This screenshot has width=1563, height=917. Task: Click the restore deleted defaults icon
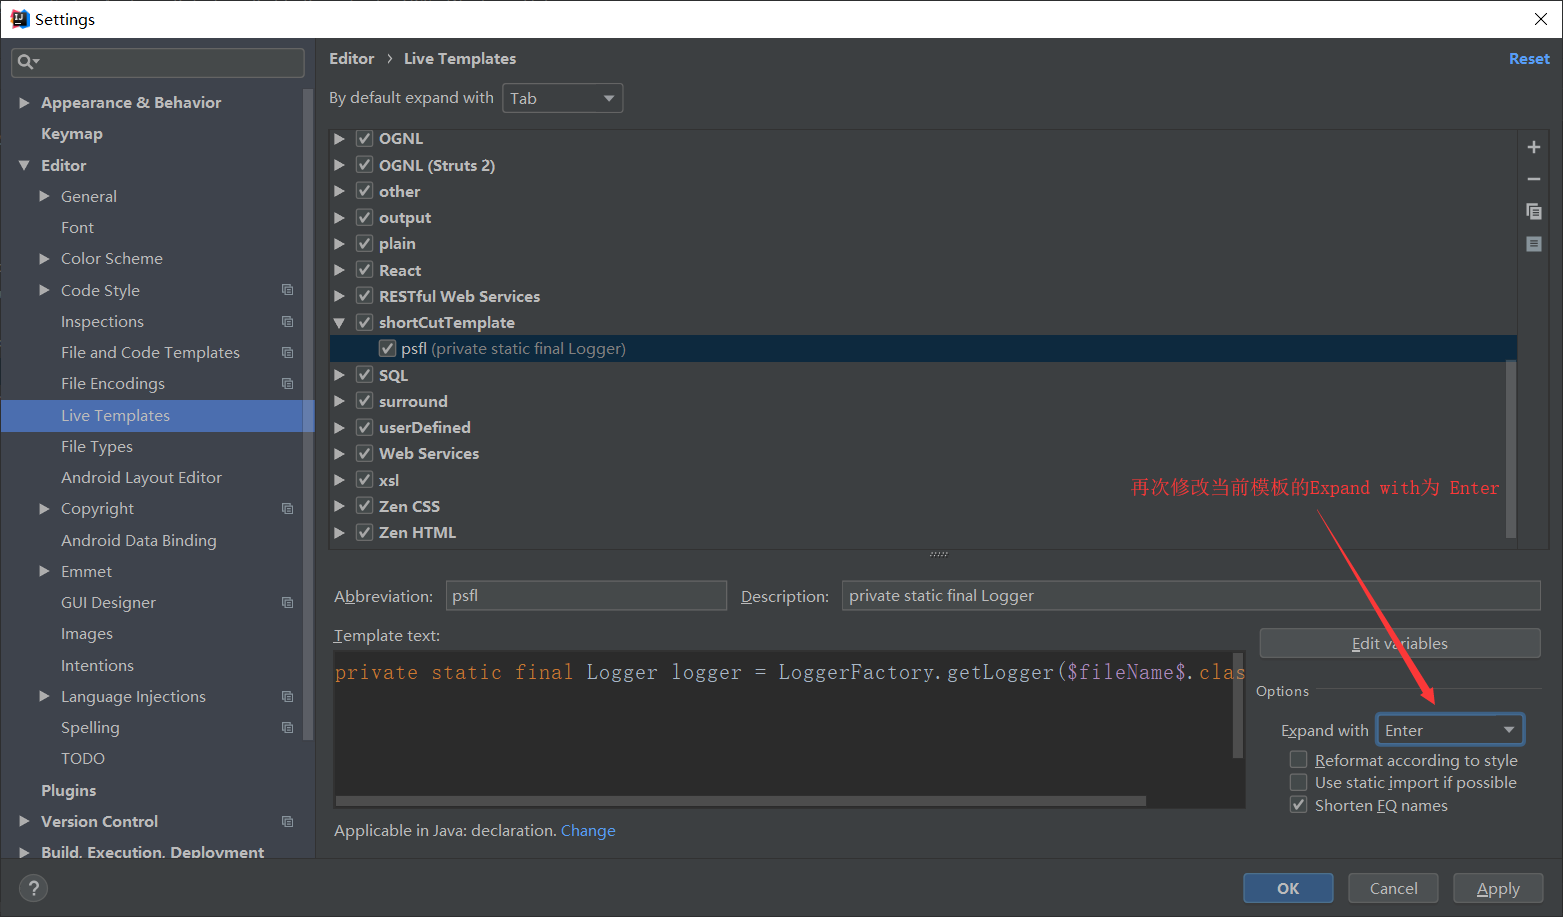(x=1534, y=243)
